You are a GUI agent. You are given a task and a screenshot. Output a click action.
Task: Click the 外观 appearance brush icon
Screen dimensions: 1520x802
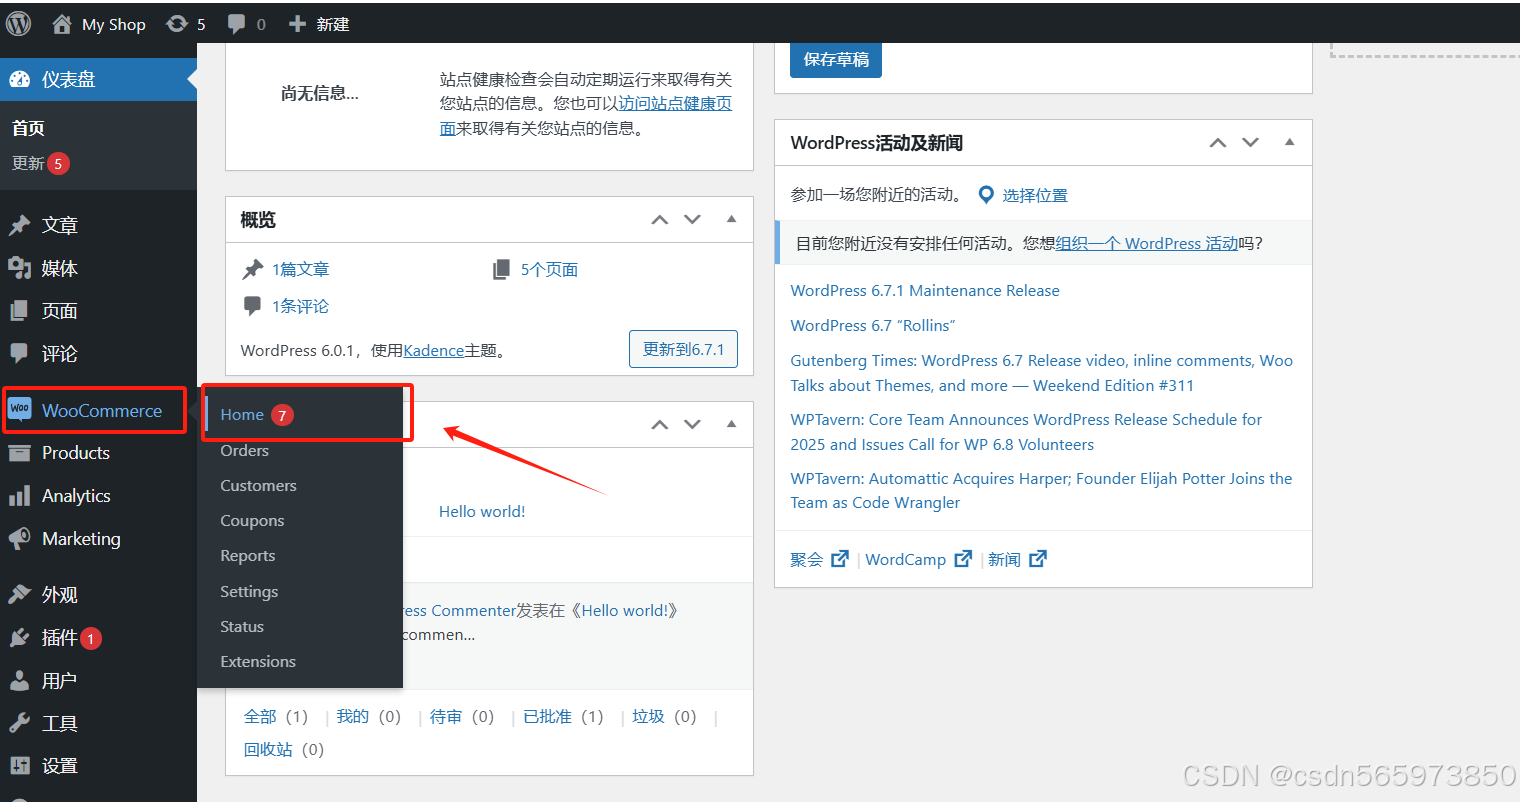20,595
